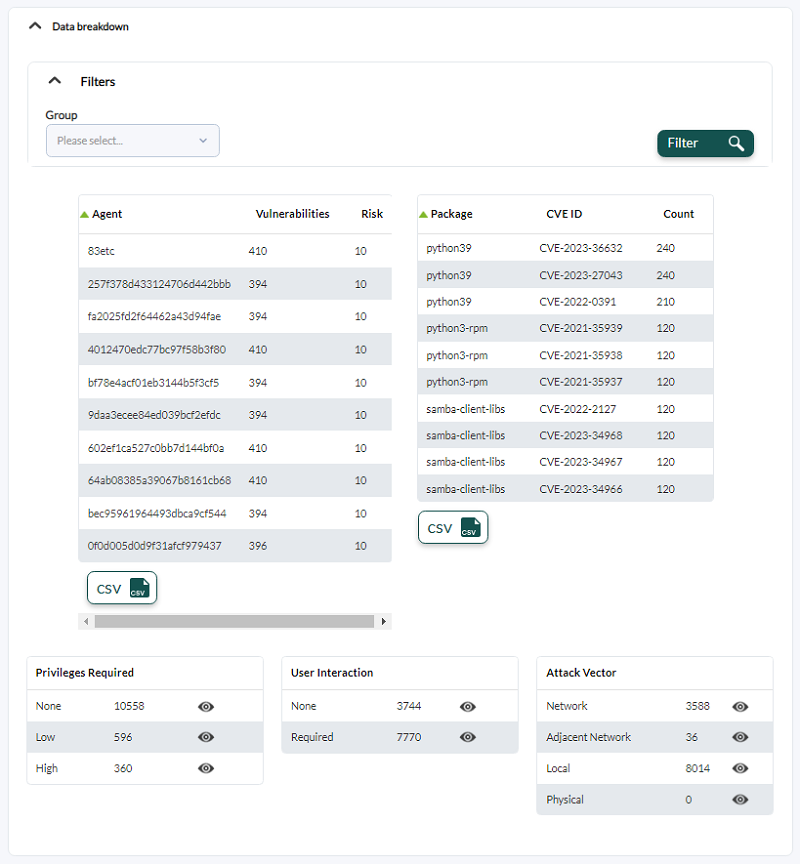Click CVE-2023-27043 in package table
Image resolution: width=800 pixels, height=864 pixels.
pos(581,275)
